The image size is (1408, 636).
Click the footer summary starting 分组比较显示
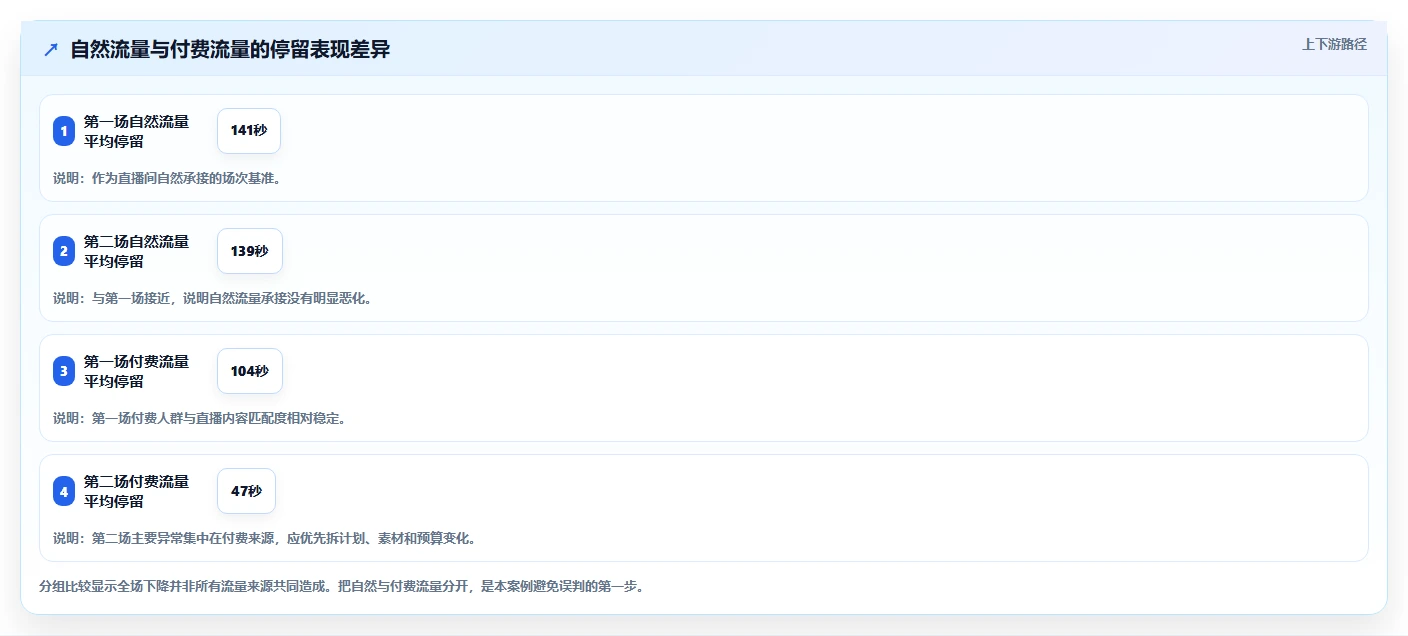[341, 586]
